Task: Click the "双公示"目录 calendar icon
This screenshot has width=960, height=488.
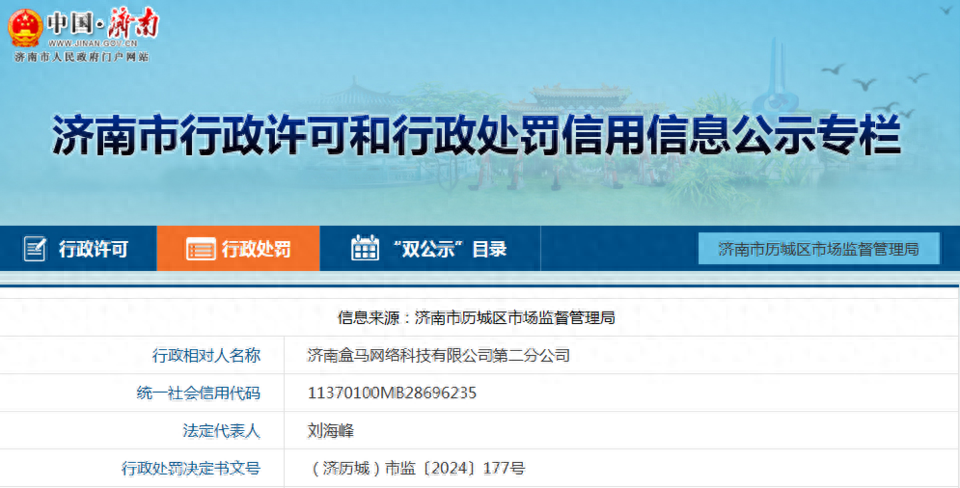Action: click(x=365, y=249)
